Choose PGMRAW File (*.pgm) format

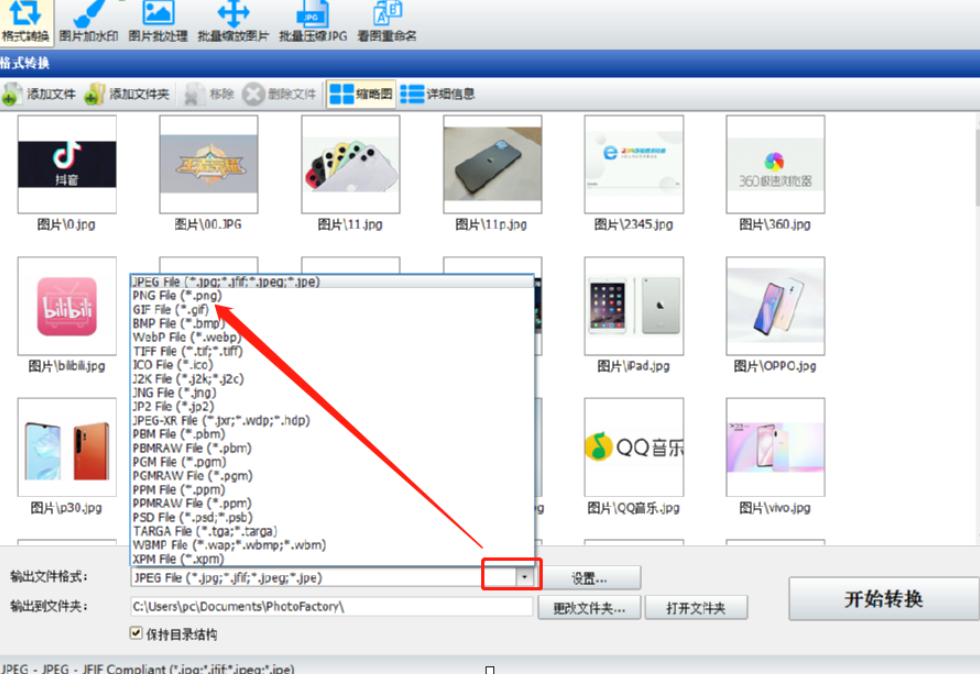pos(332,476)
